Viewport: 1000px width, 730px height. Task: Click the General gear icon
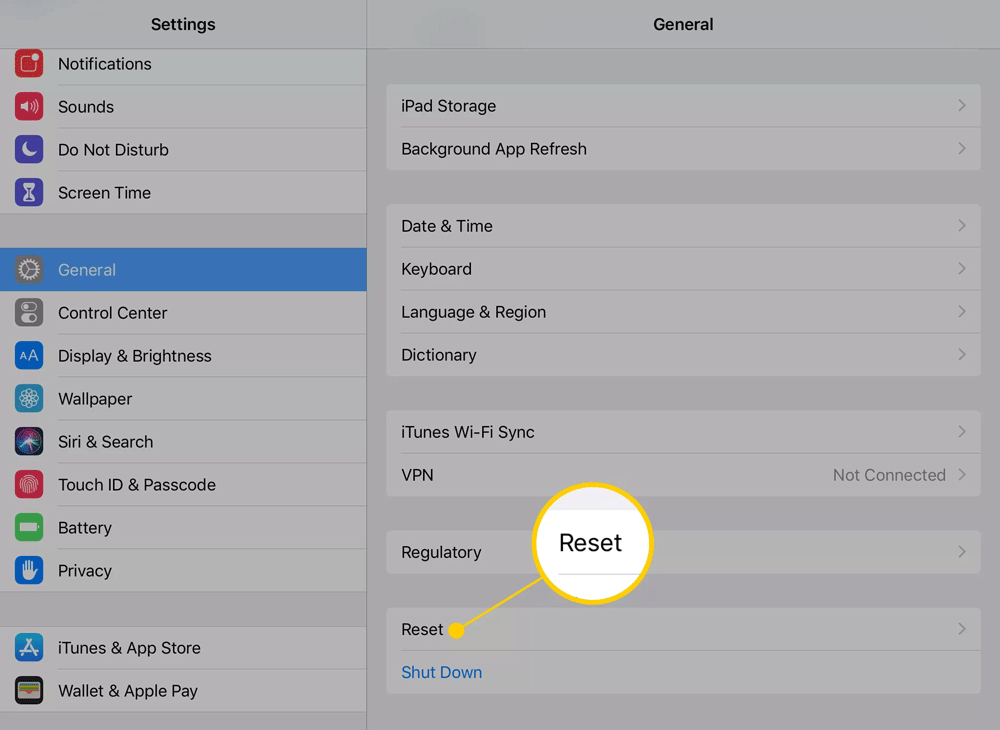pos(29,269)
